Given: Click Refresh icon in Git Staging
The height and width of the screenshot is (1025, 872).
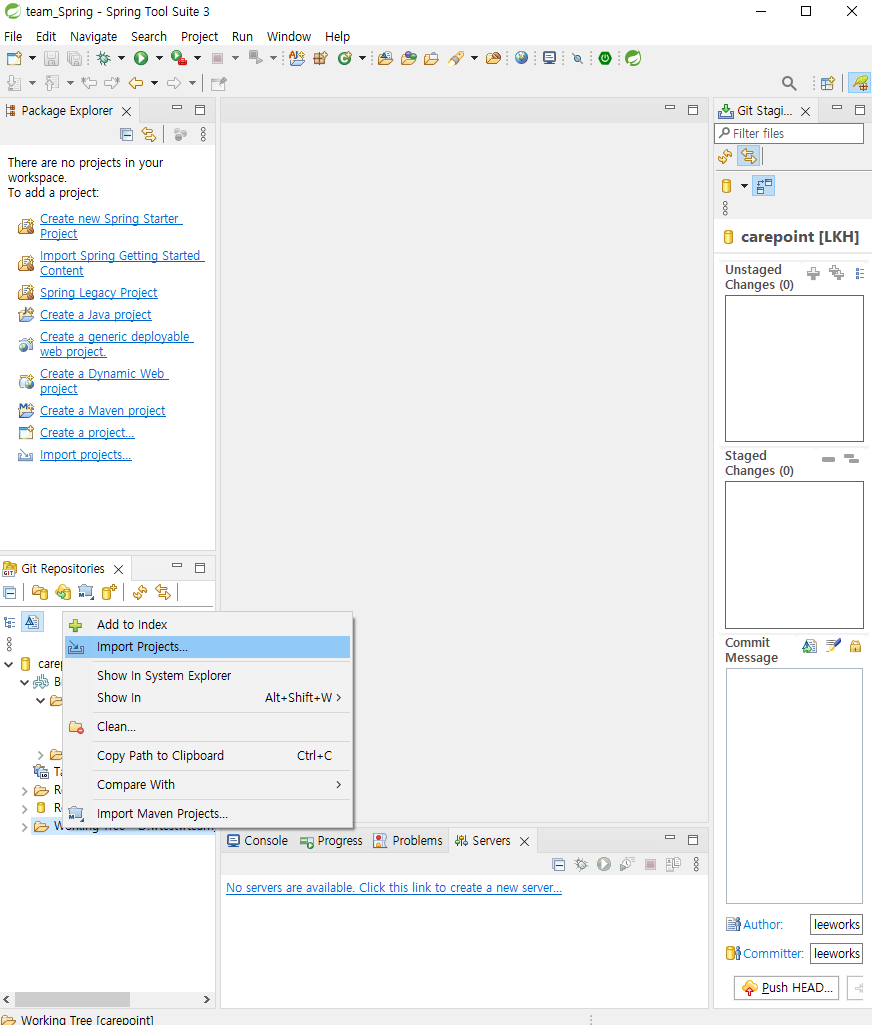Looking at the screenshot, I should coord(725,156).
